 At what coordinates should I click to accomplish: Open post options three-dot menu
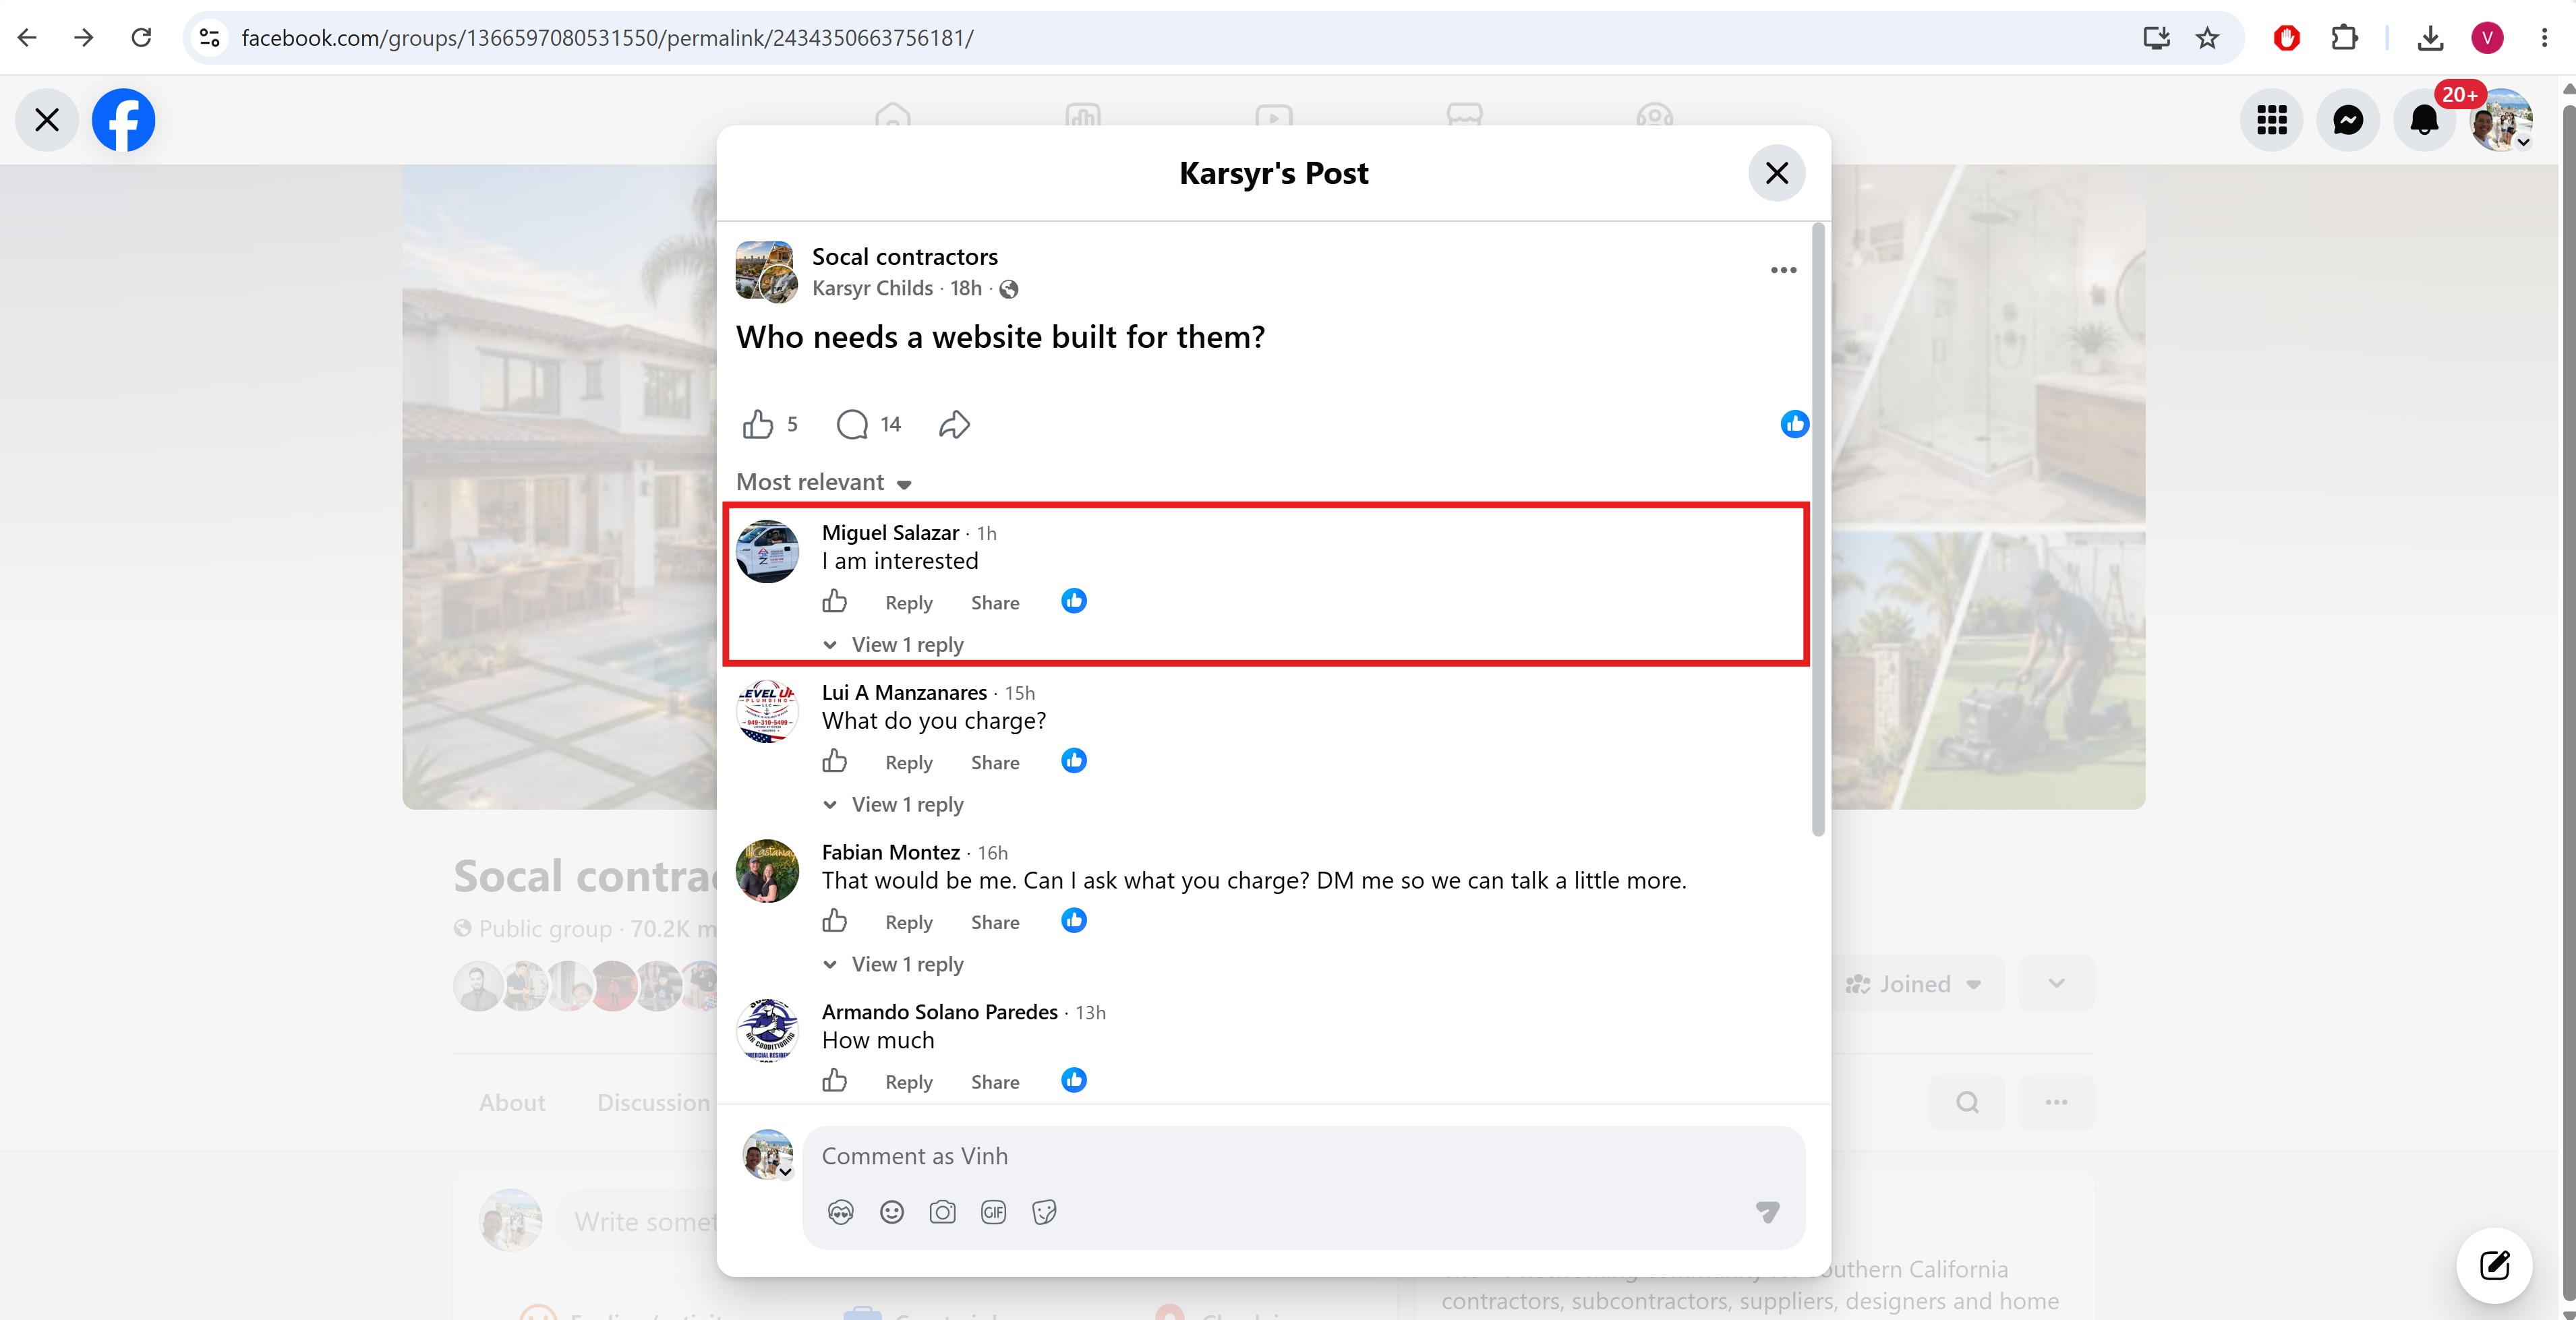point(1783,270)
